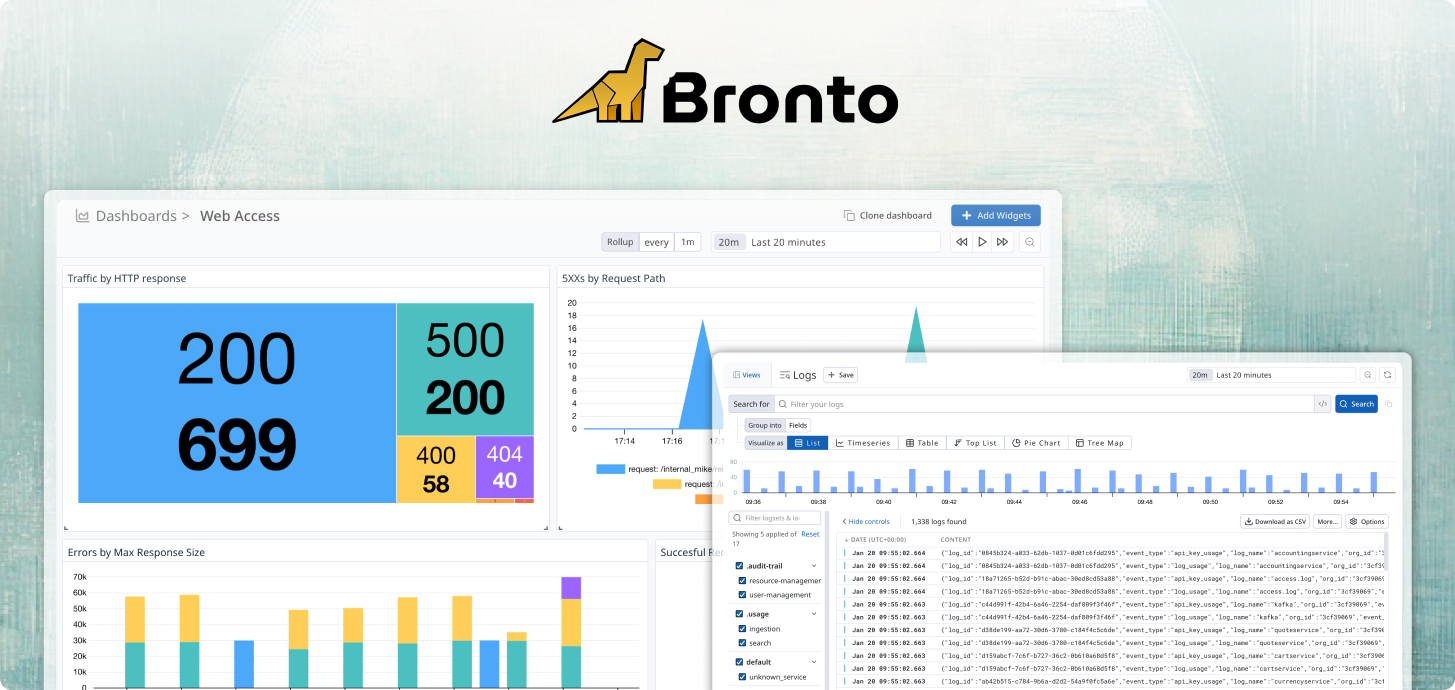Open the dashboard 'Last 20 minutes' time picker

pos(826,242)
